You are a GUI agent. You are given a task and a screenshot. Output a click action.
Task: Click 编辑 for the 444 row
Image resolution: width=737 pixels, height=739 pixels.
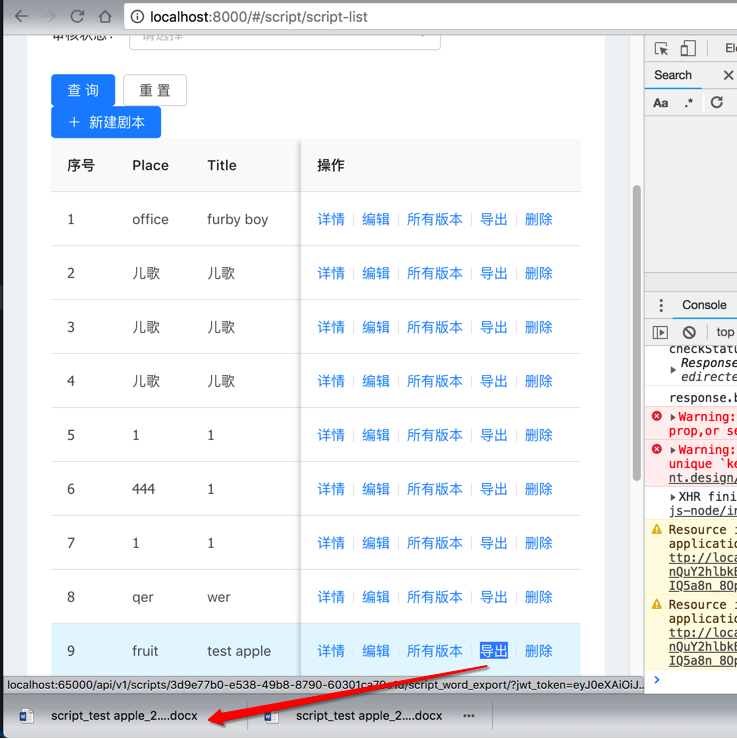(376, 489)
